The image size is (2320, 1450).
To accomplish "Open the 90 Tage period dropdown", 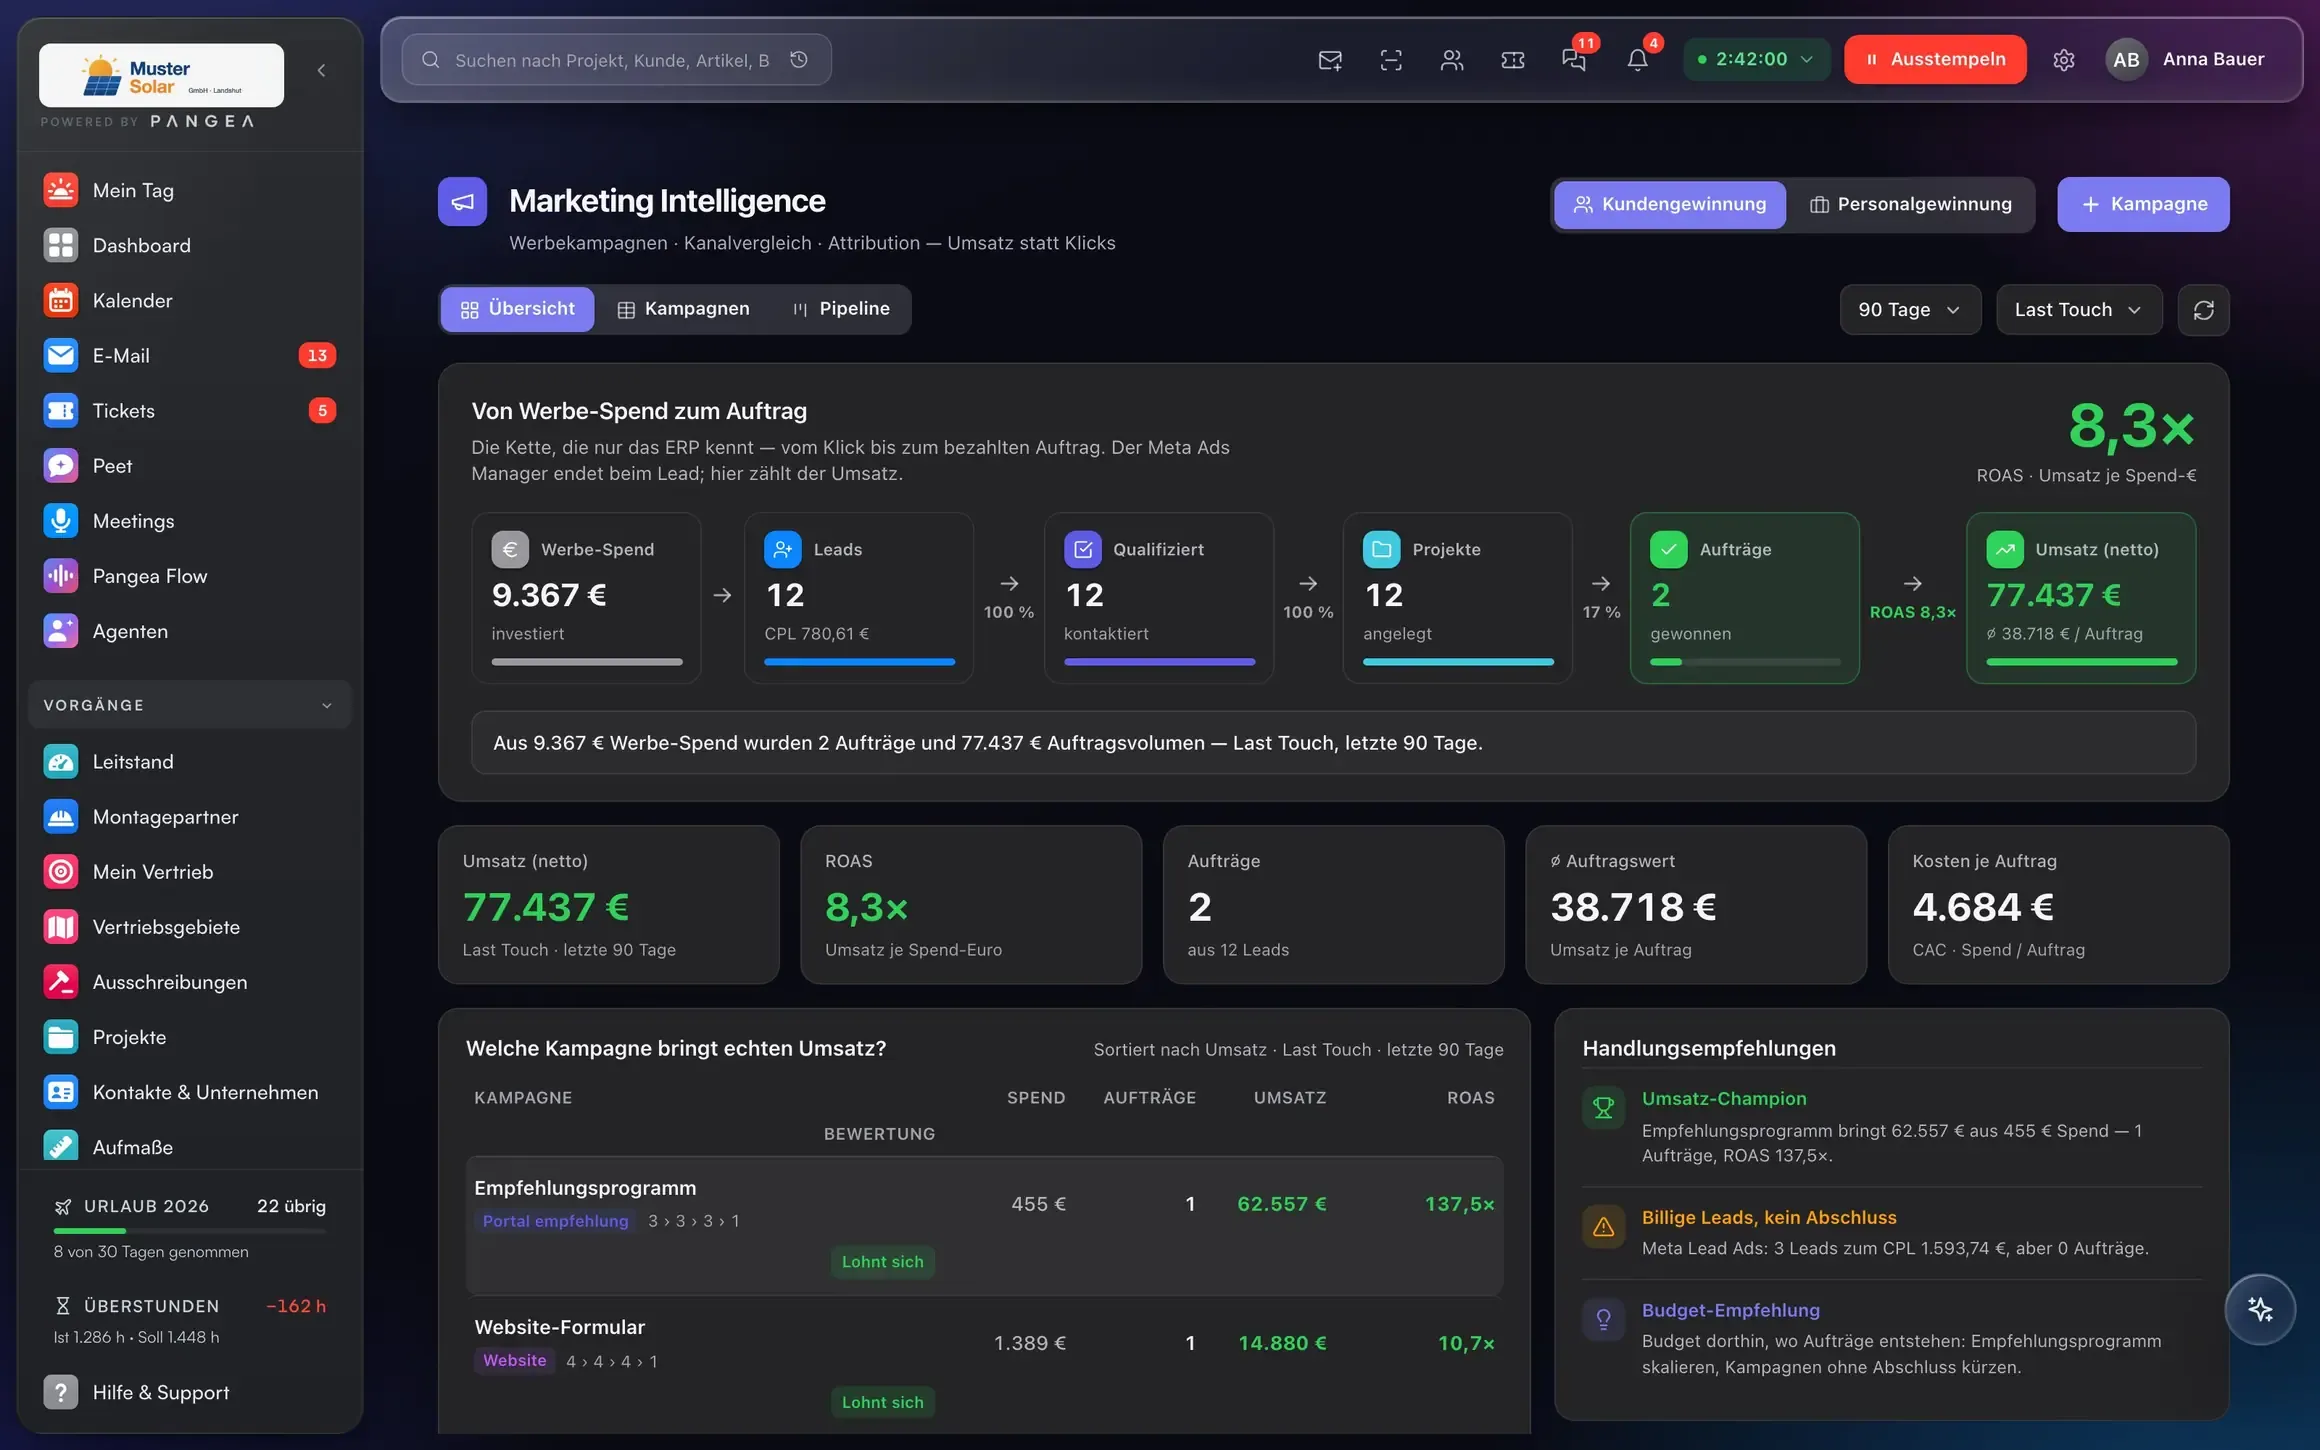I will click(1910, 310).
